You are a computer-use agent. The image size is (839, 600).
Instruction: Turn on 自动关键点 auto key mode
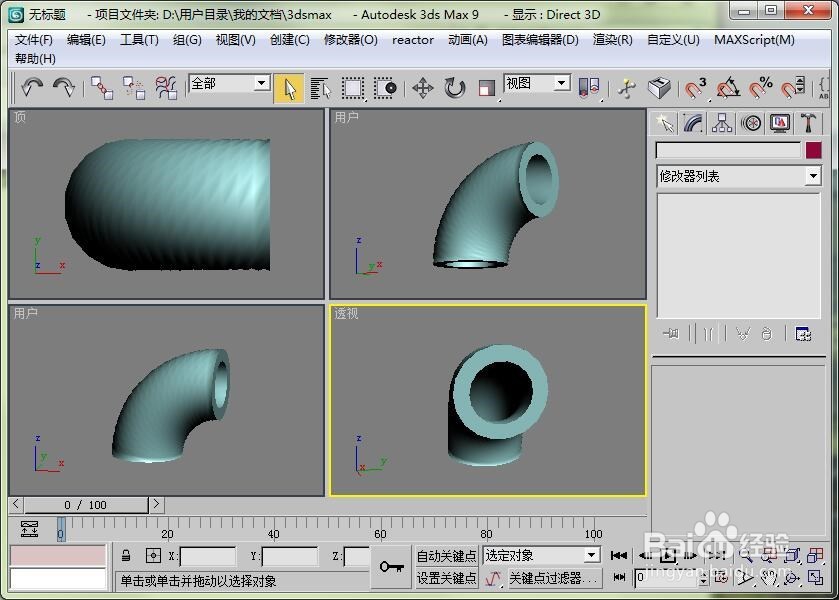click(x=446, y=555)
